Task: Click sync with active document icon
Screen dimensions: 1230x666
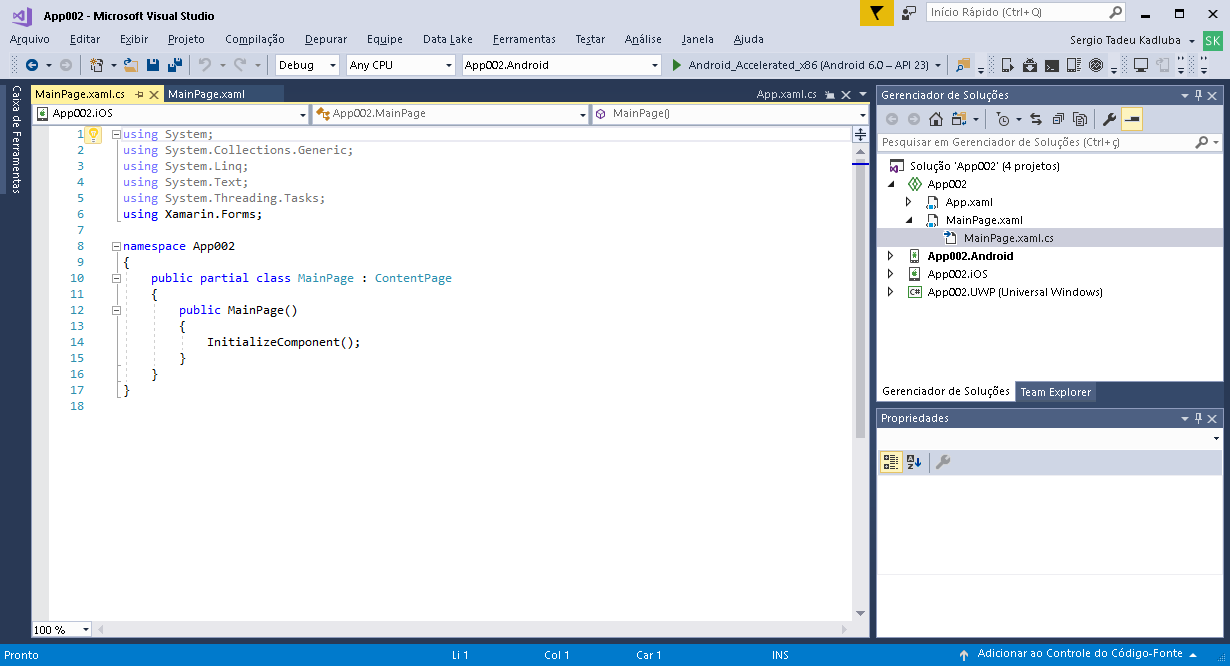Action: [x=1036, y=119]
